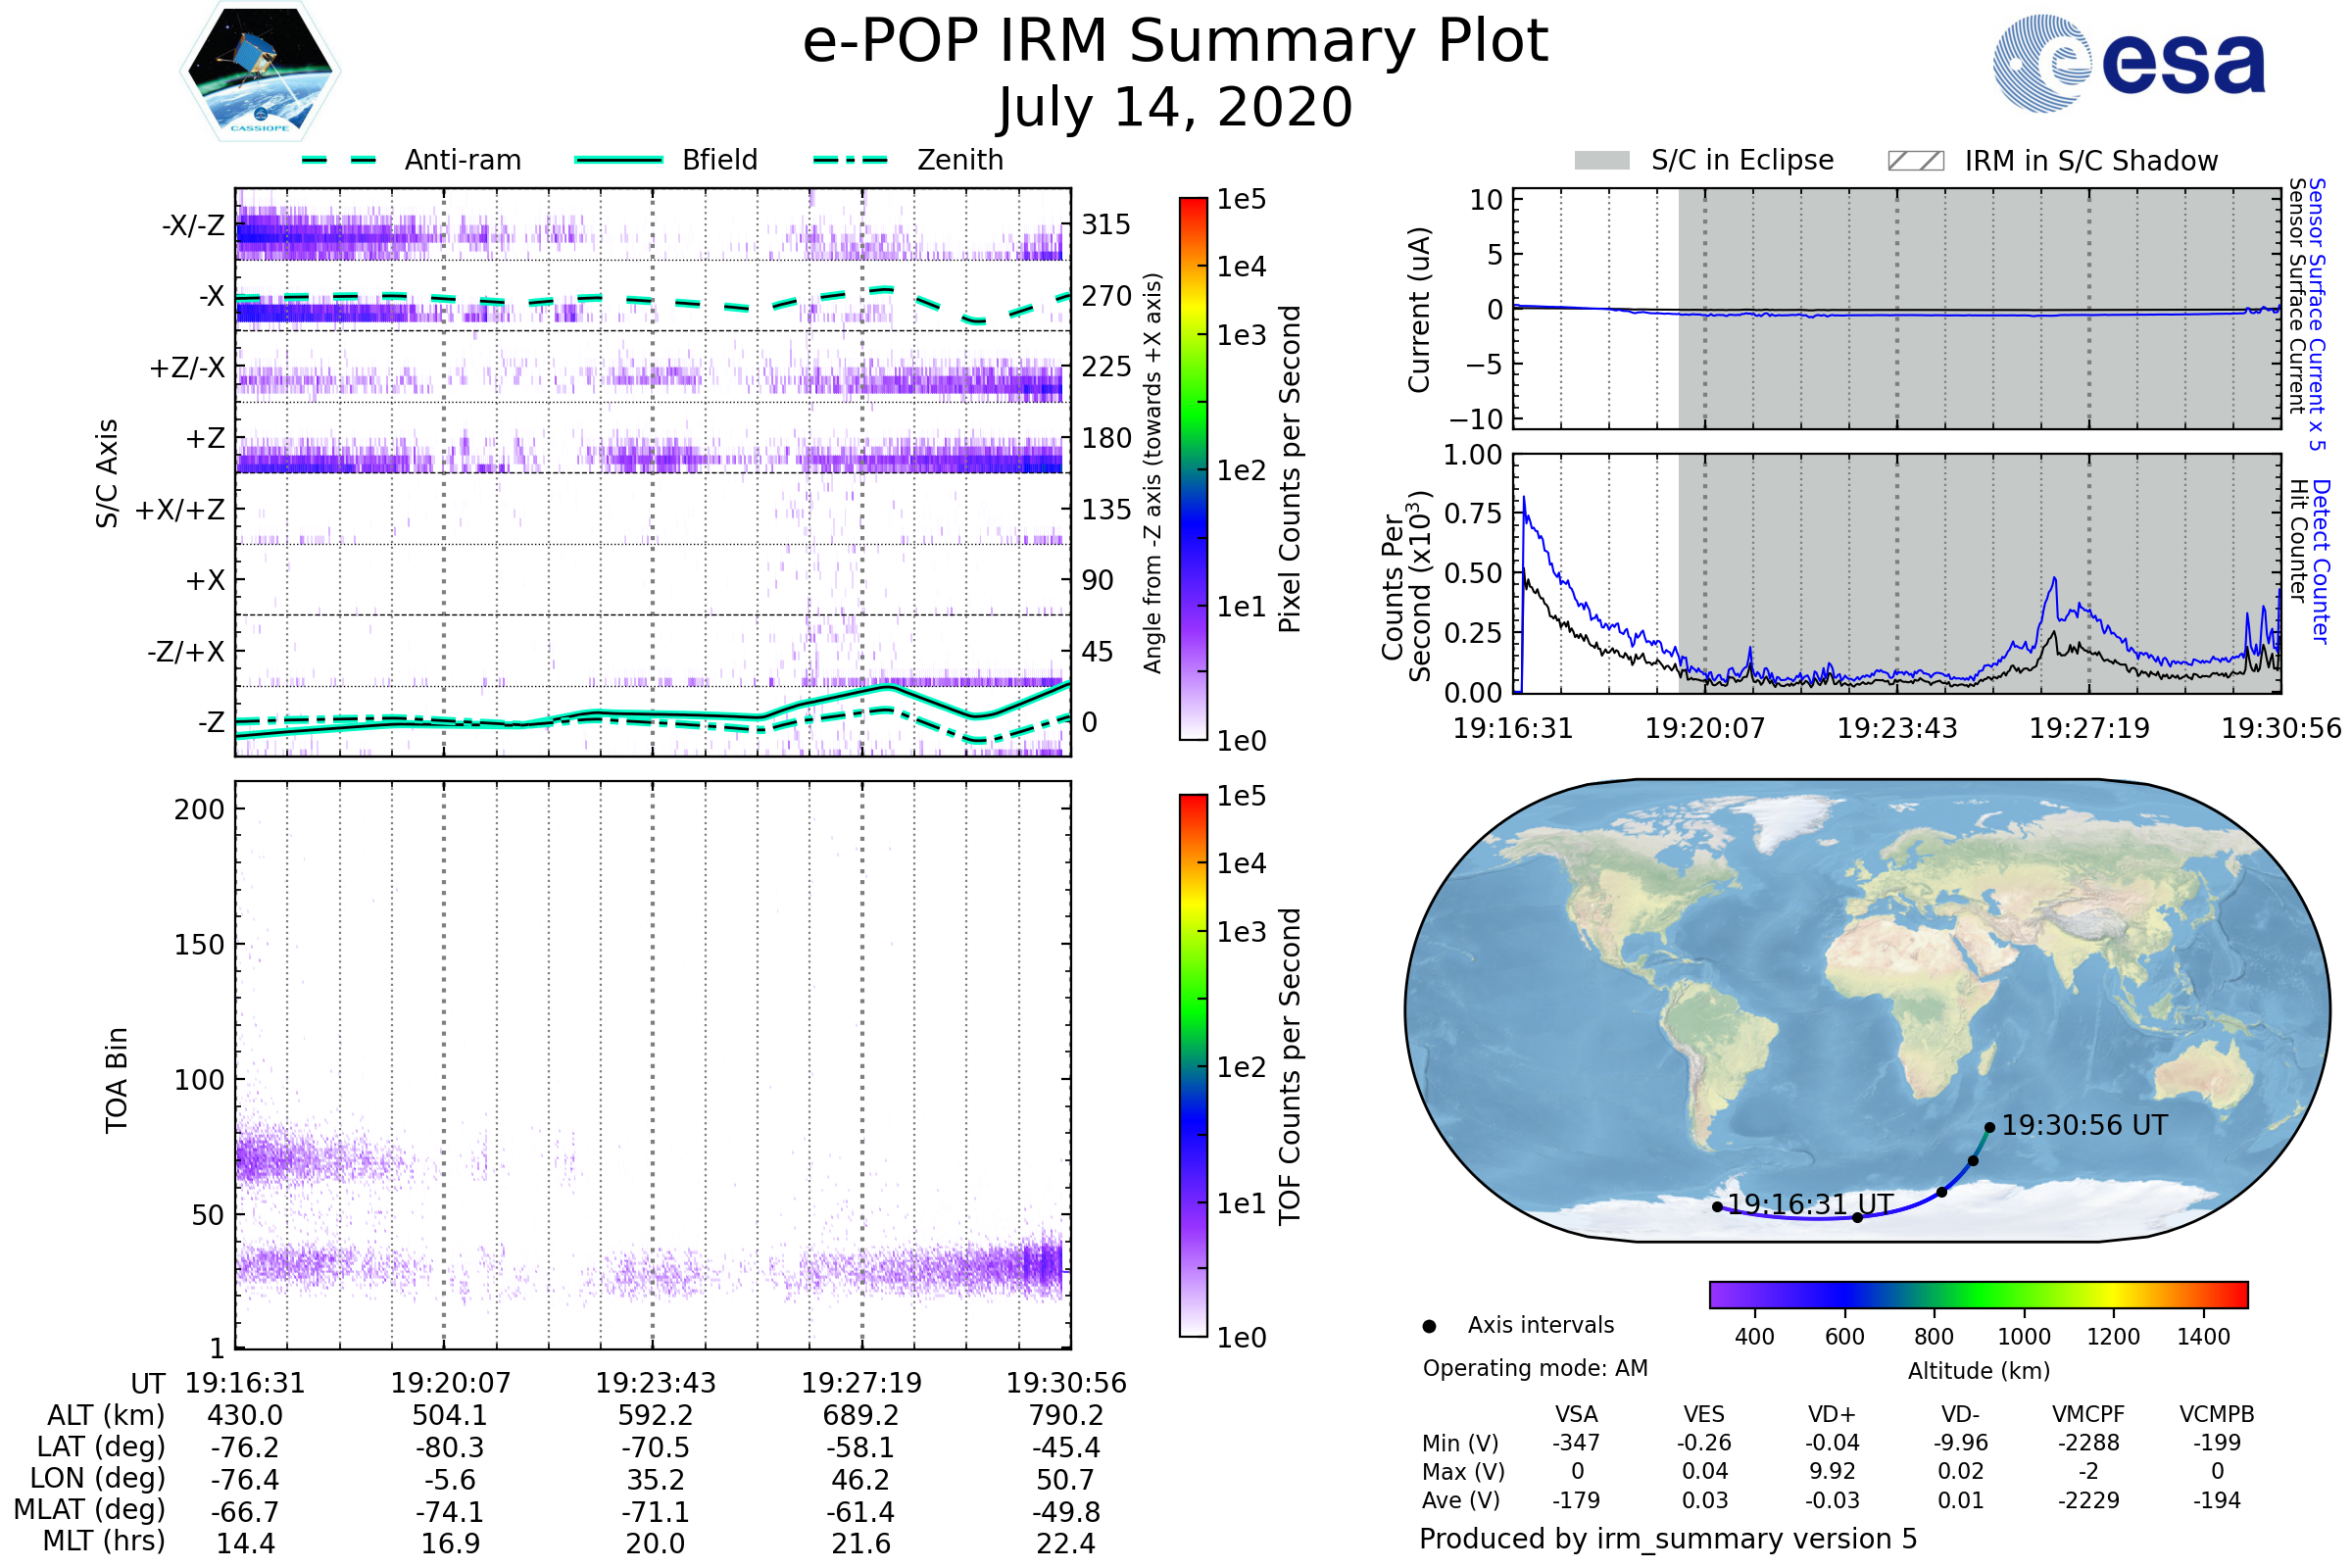Click the Bfield solid legend line
2352x1568 pixels.
coord(619,160)
